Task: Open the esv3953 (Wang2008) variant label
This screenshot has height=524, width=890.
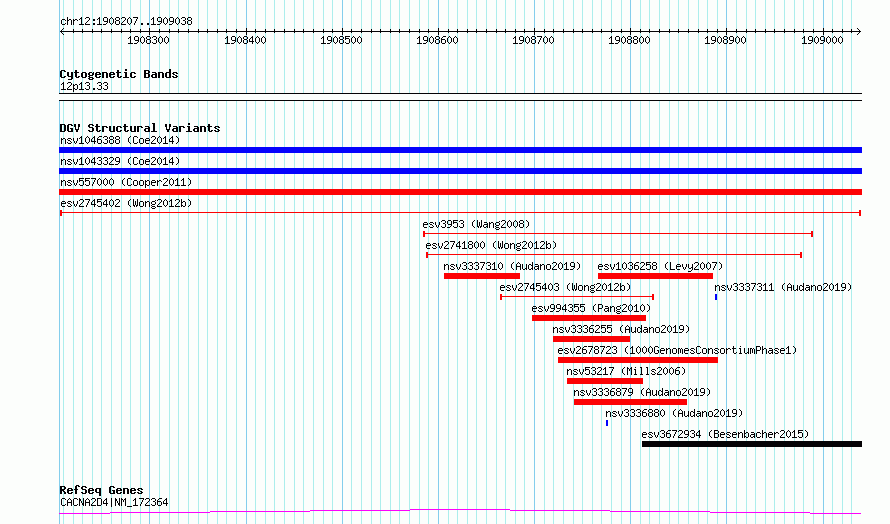Action: [476, 224]
